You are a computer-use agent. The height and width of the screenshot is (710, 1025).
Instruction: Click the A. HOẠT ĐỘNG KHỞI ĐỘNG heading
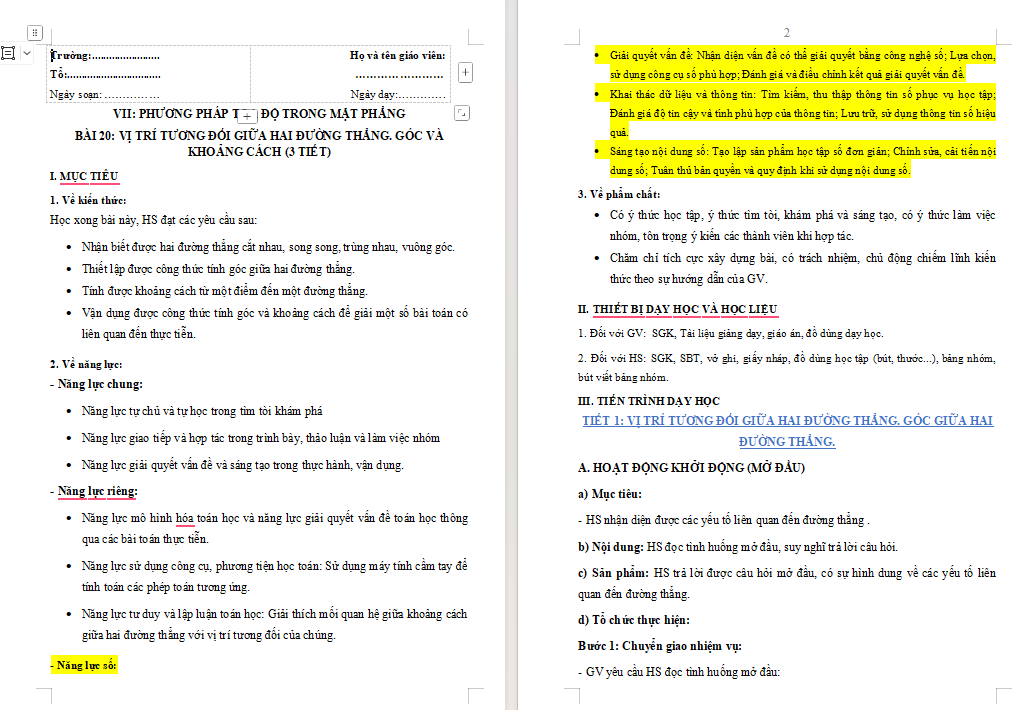(691, 467)
